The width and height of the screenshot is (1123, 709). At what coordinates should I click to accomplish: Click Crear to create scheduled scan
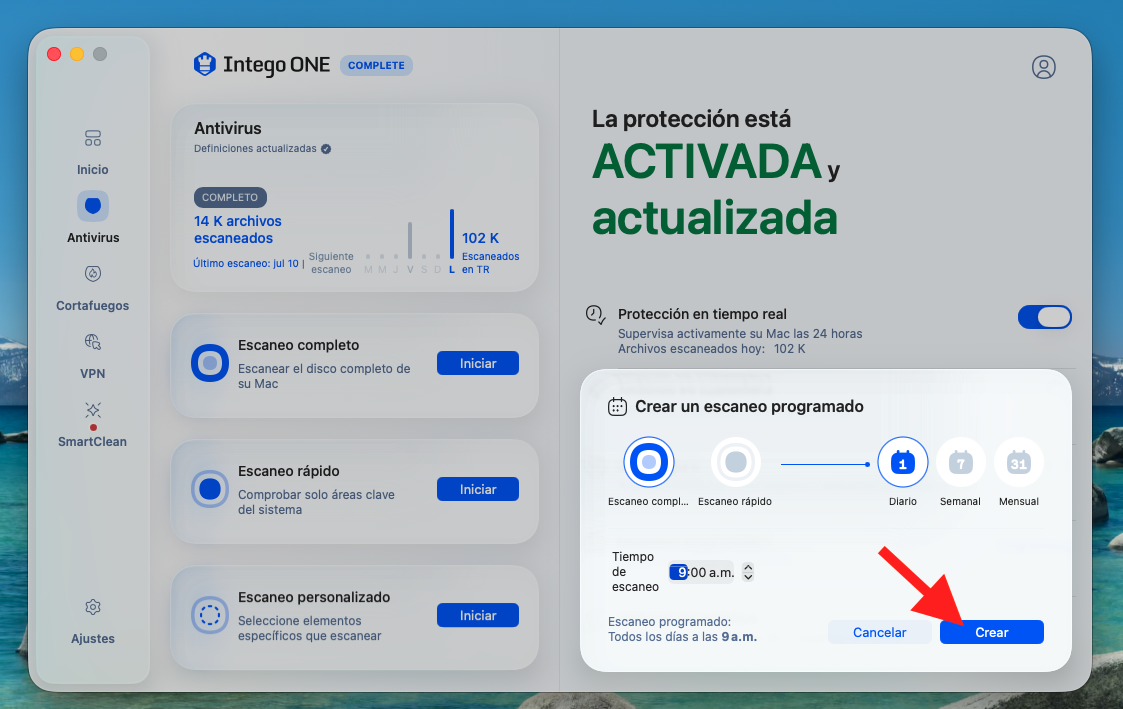click(991, 632)
